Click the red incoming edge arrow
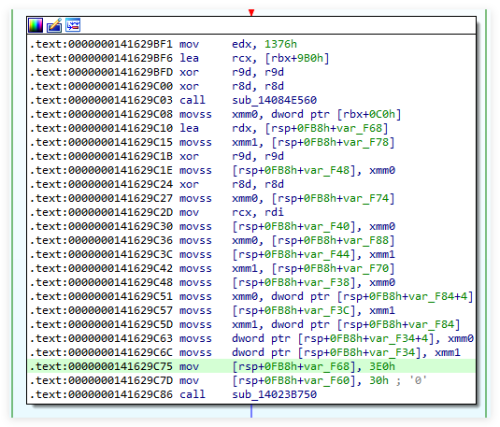Image resolution: width=500 pixels, height=427 pixels. pyautogui.click(x=251, y=13)
